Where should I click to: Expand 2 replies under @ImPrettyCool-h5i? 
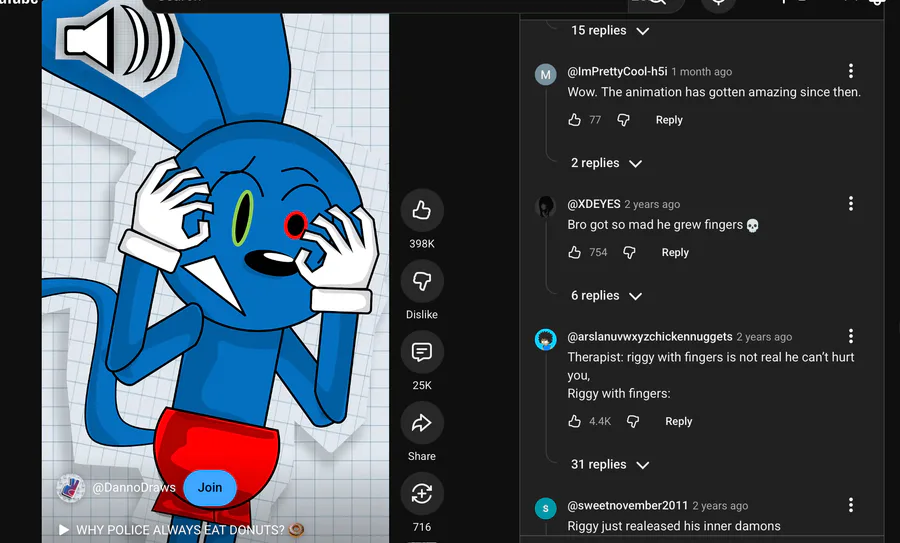pos(606,163)
